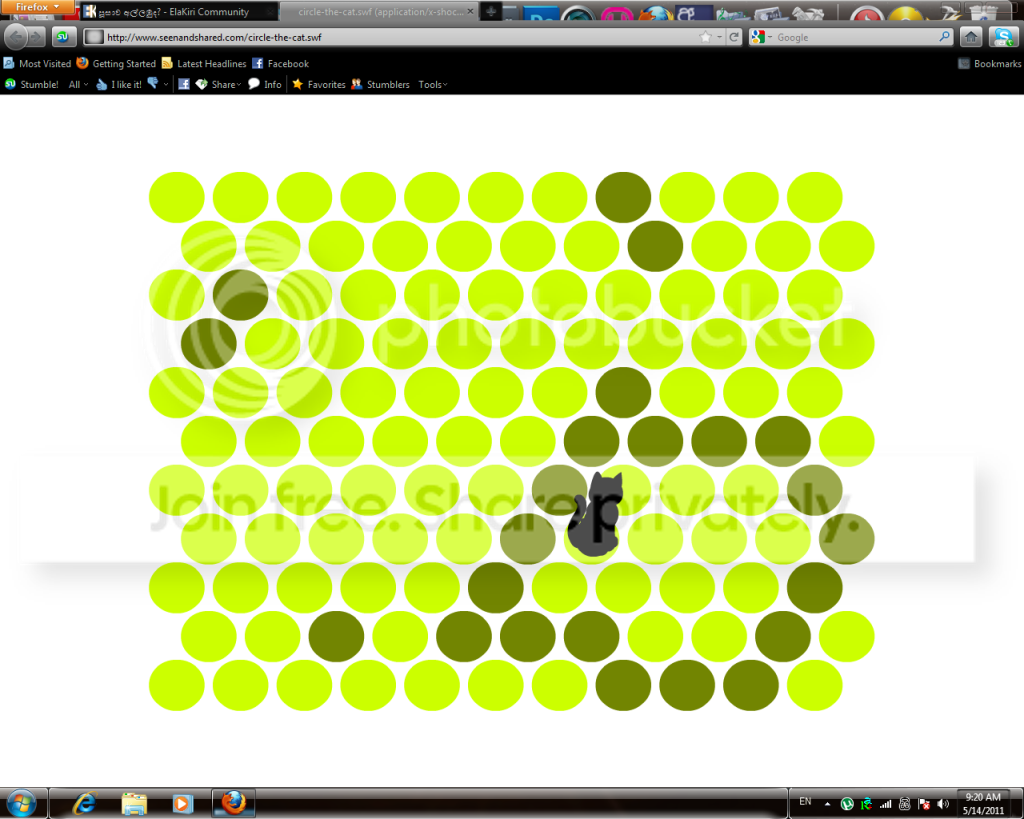The width and height of the screenshot is (1024, 819).
Task: Expand the Share dropdown menu
Action: pyautogui.click(x=226, y=84)
